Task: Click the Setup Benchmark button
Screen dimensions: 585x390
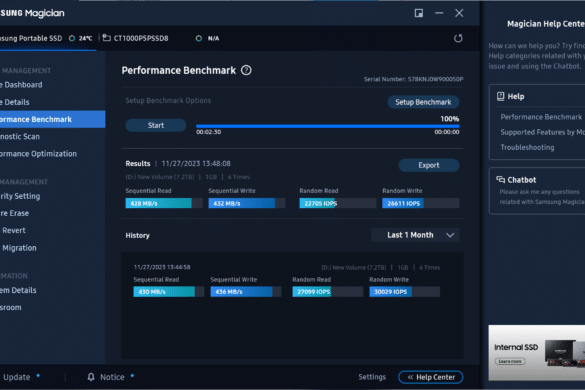Action: (423, 102)
